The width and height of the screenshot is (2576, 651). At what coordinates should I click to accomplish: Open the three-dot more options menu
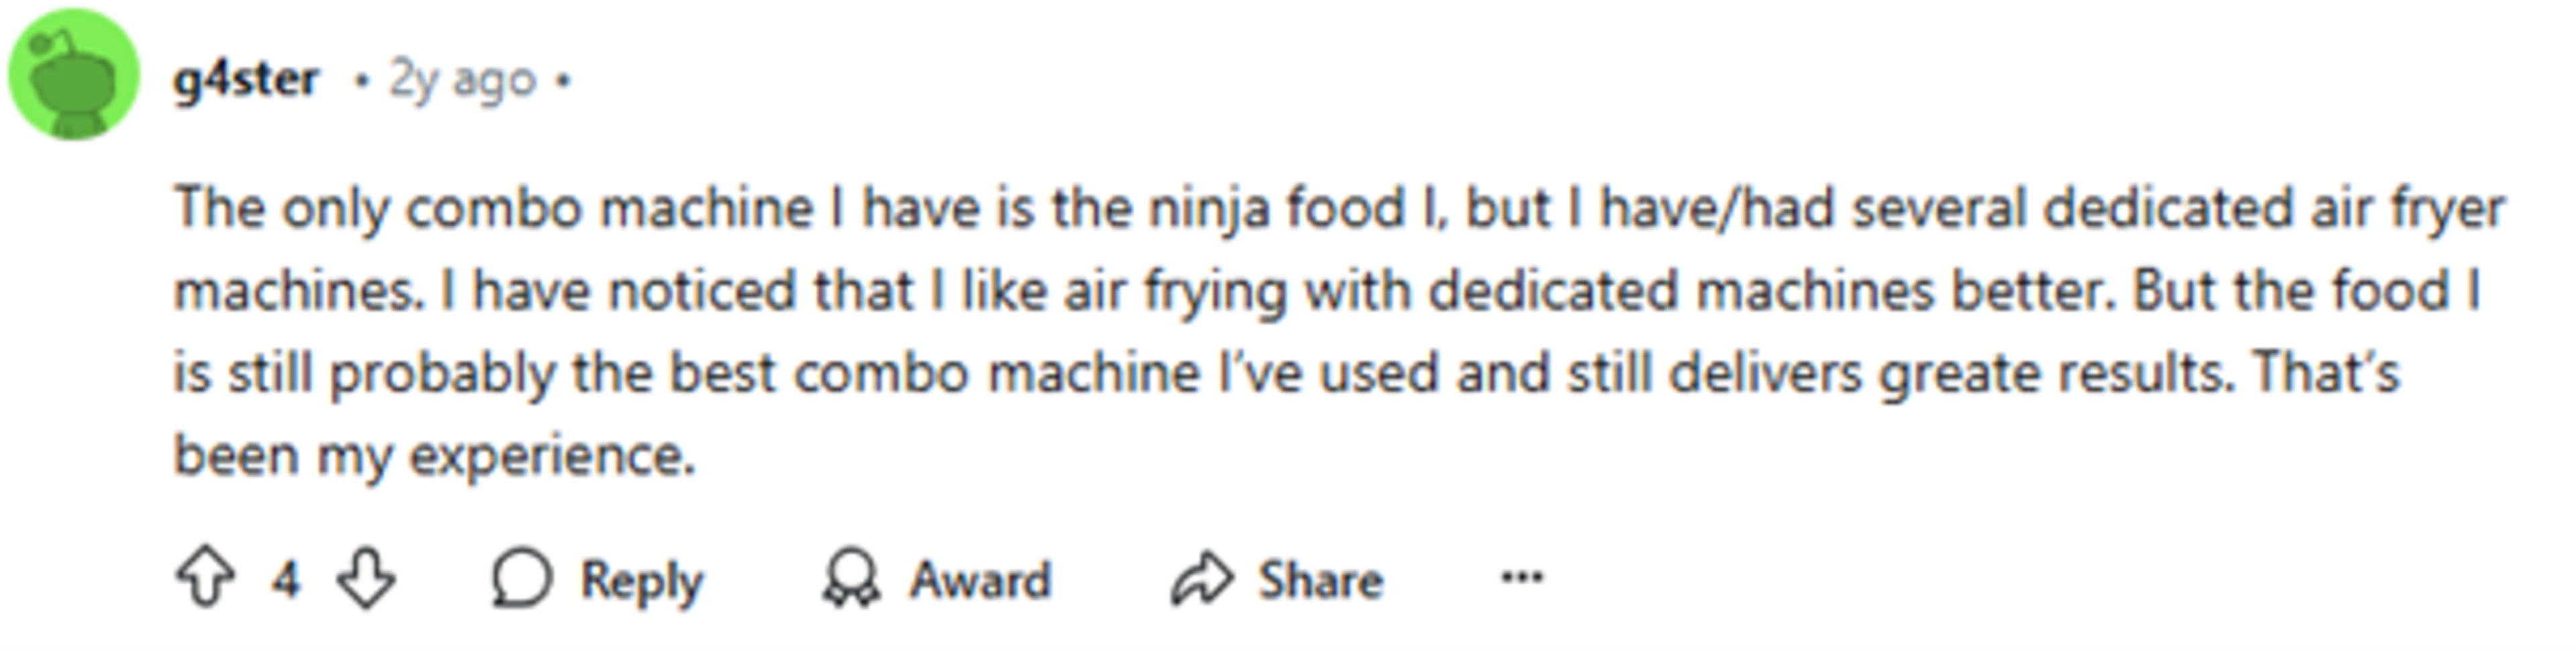[1522, 577]
